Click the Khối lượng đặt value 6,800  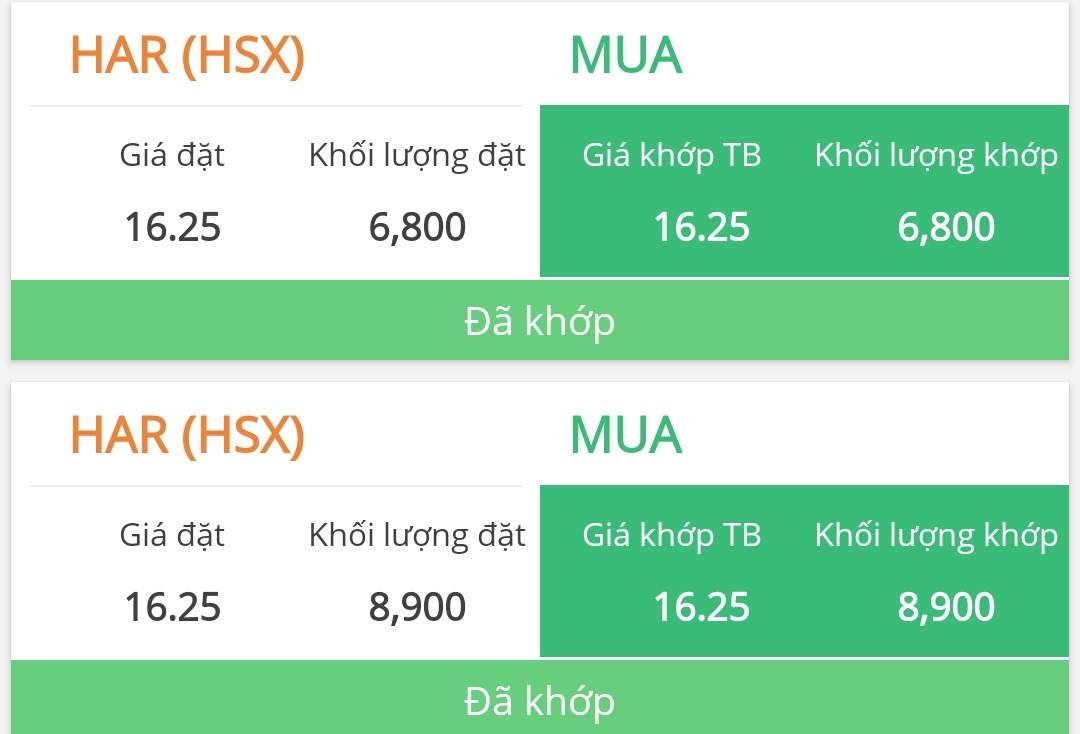tap(417, 228)
